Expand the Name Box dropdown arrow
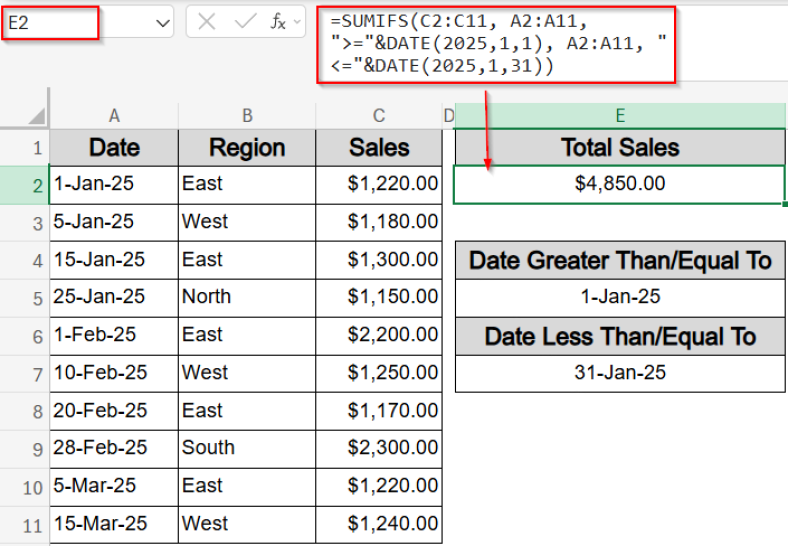 163,23
